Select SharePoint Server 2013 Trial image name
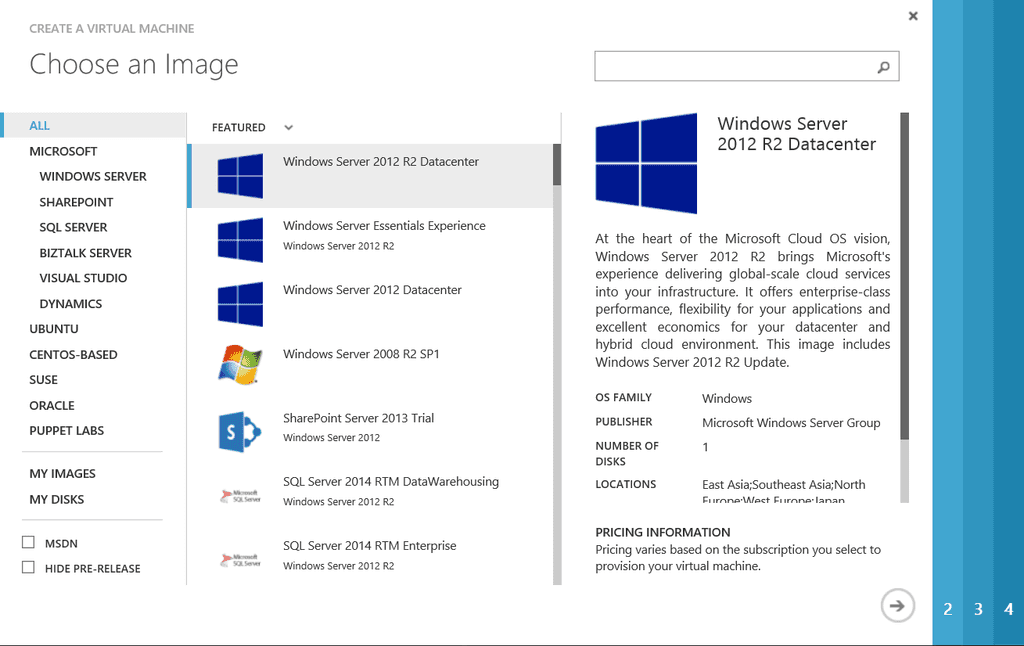 (359, 418)
